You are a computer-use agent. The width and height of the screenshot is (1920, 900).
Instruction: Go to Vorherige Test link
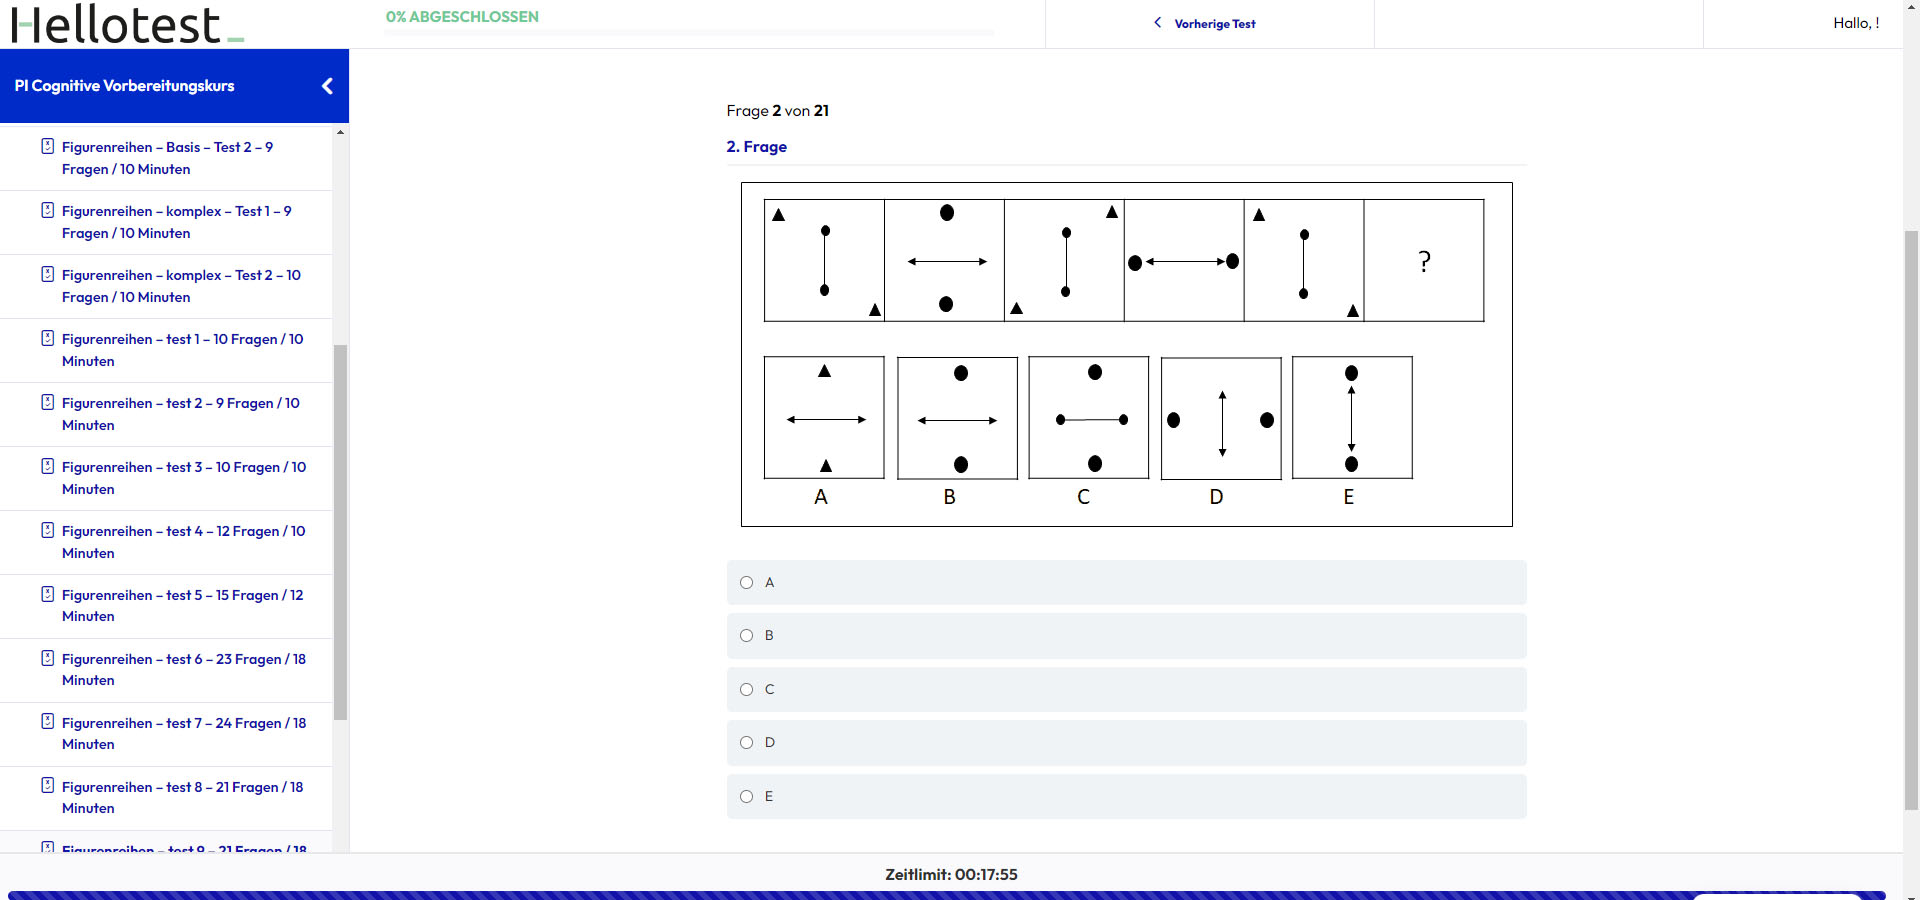click(1214, 24)
